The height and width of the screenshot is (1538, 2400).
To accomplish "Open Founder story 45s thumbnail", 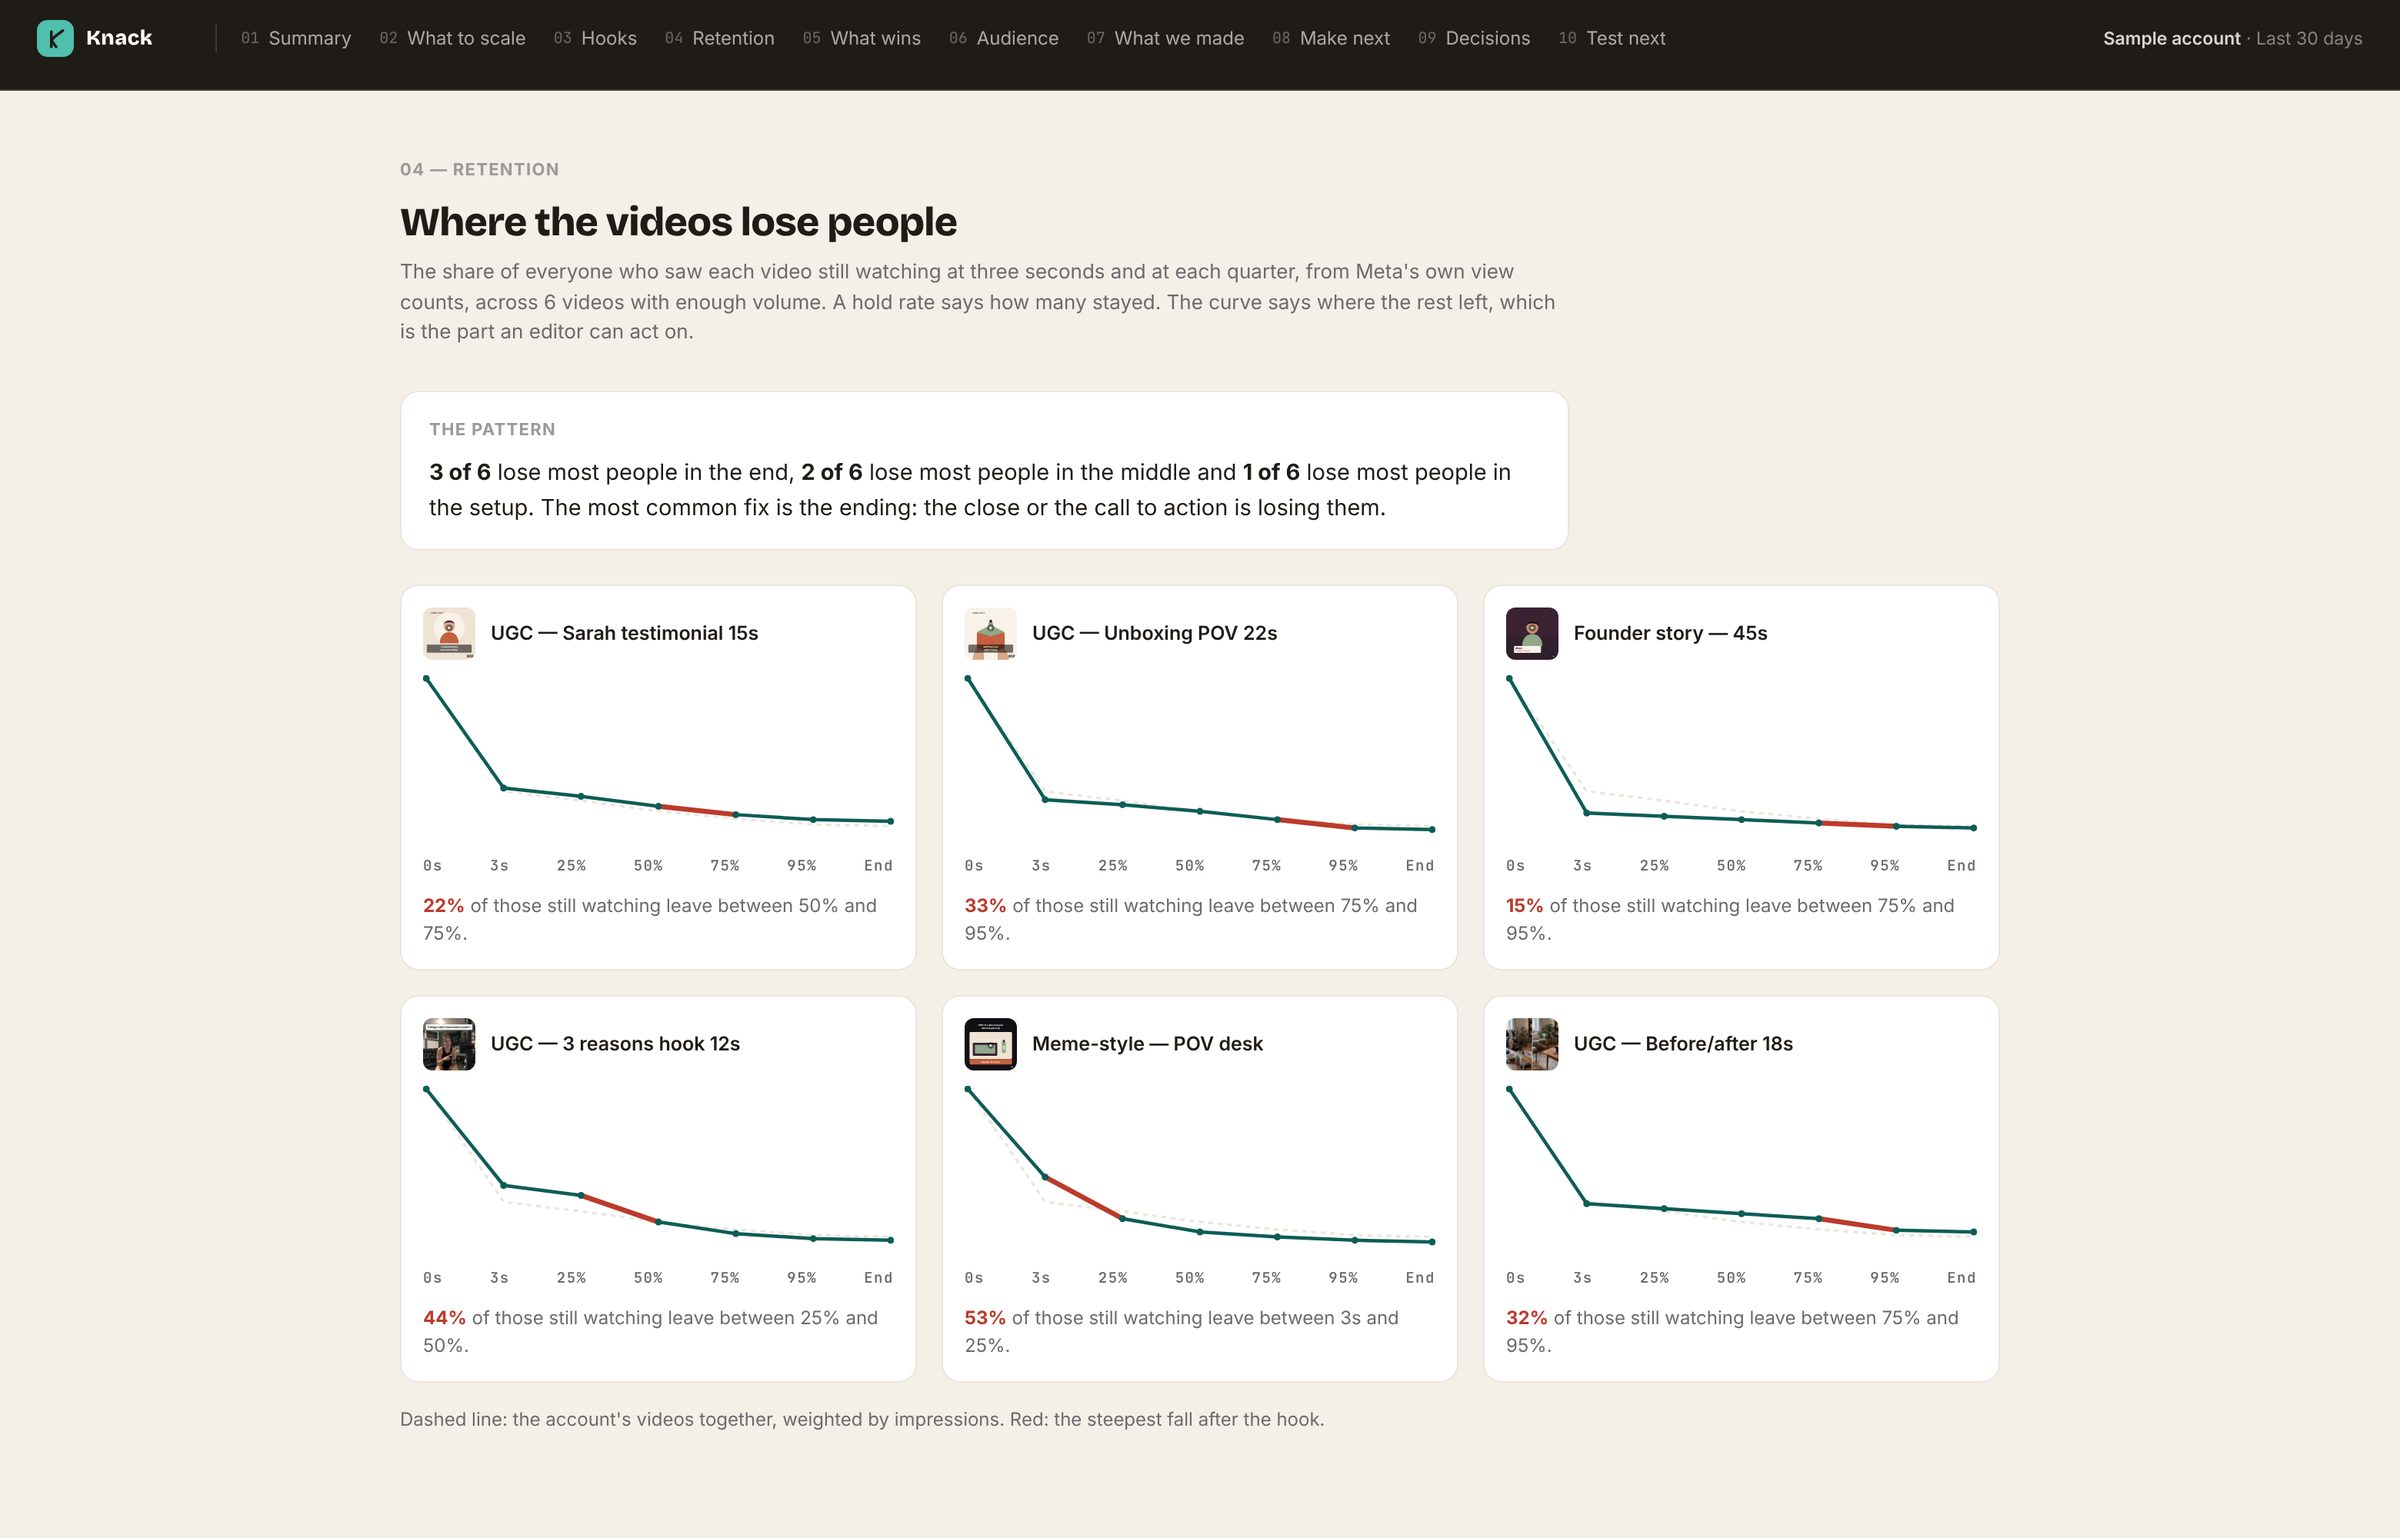I will click(1532, 633).
